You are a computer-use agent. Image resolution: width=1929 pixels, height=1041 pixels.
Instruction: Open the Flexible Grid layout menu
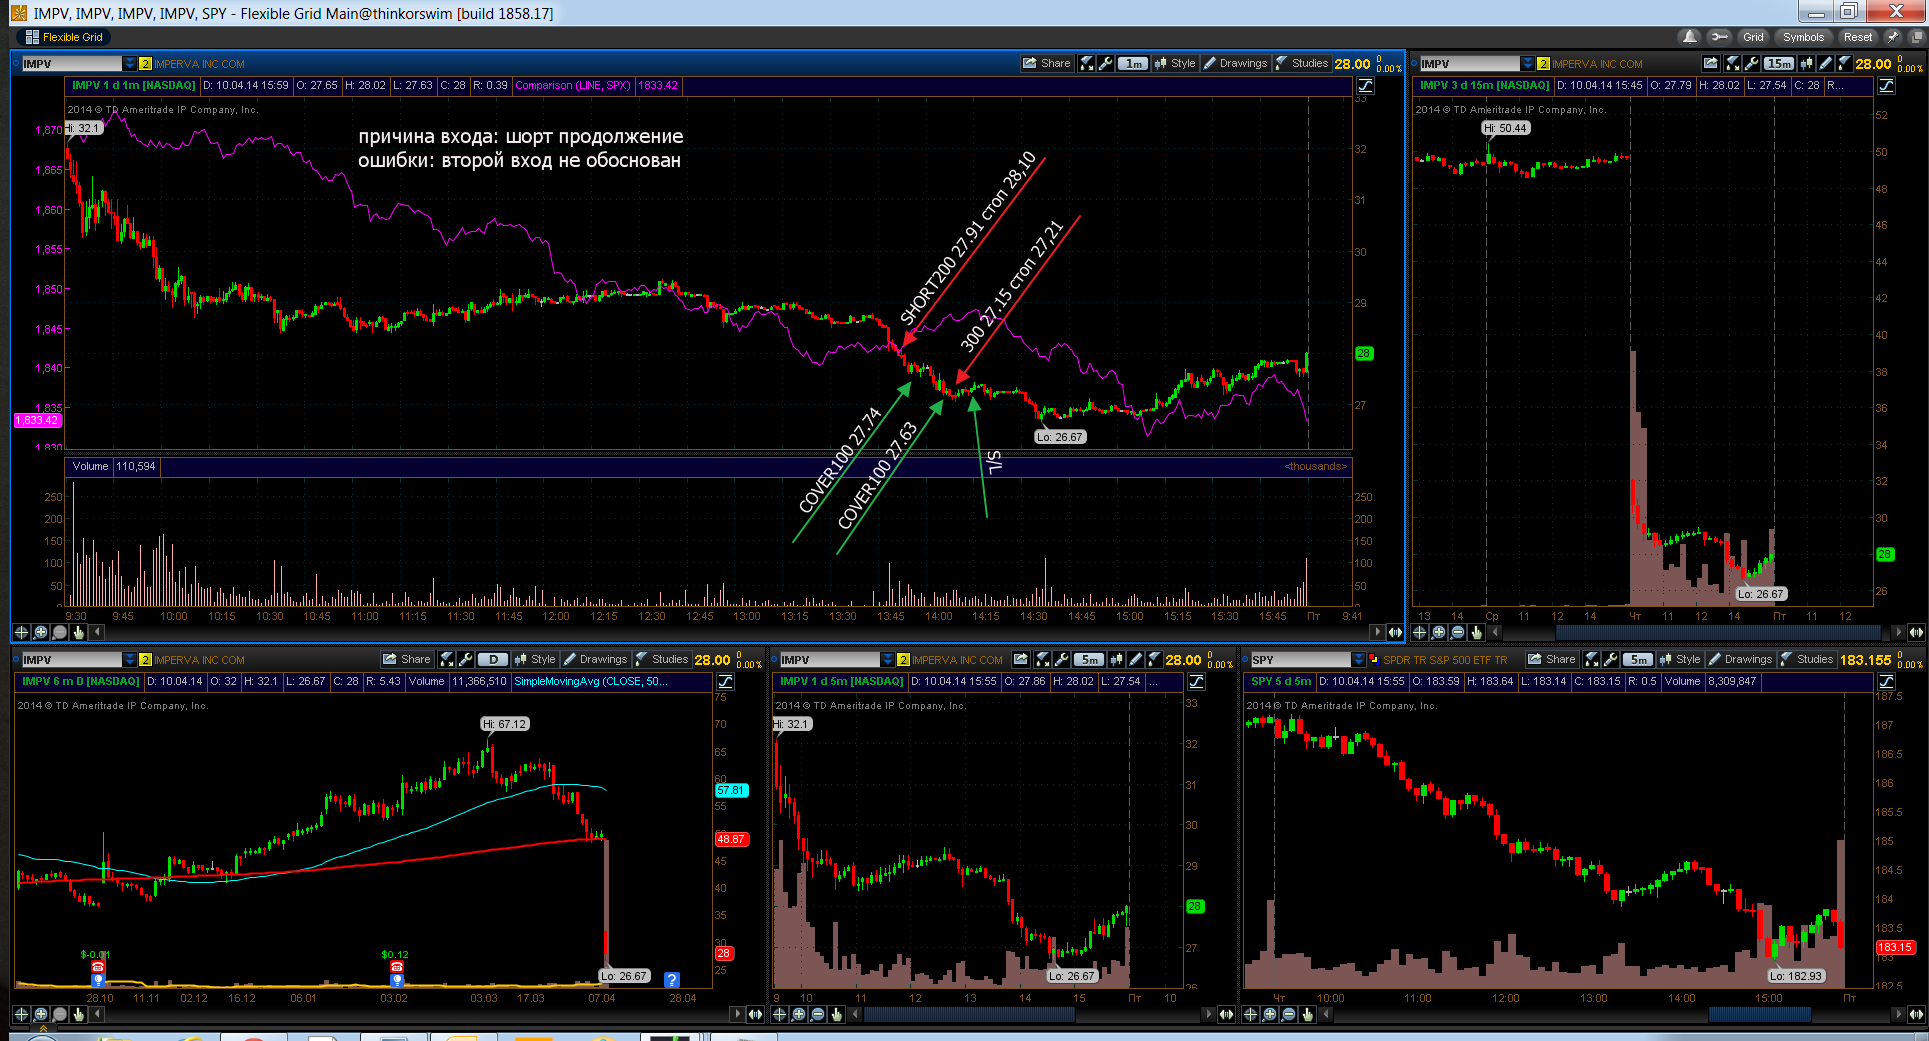(x=64, y=37)
